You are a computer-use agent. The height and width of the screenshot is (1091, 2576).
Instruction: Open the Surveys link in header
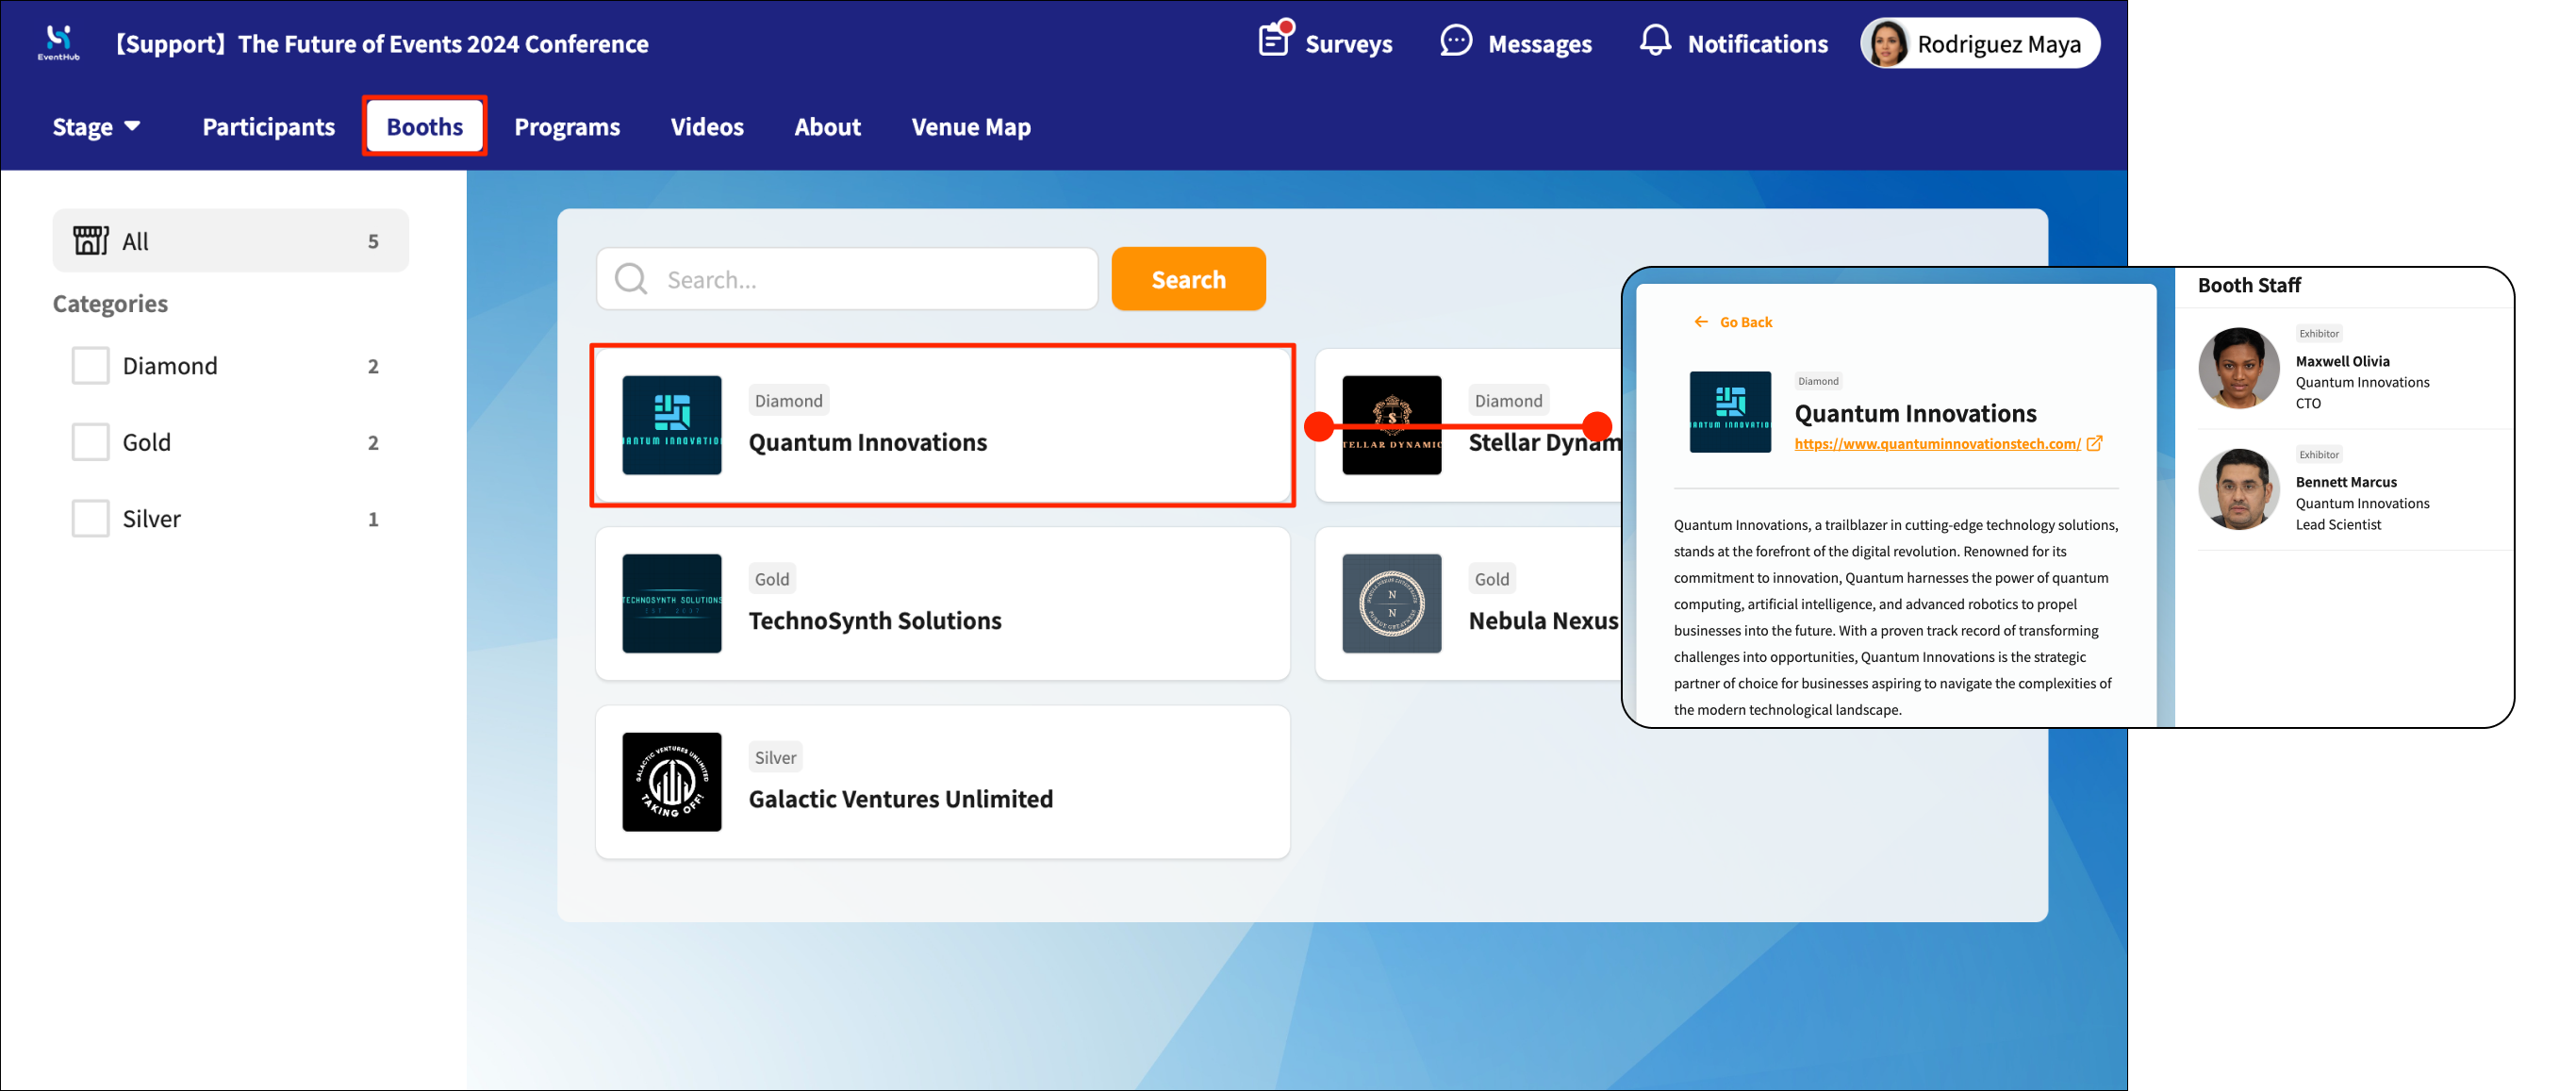1325,43
